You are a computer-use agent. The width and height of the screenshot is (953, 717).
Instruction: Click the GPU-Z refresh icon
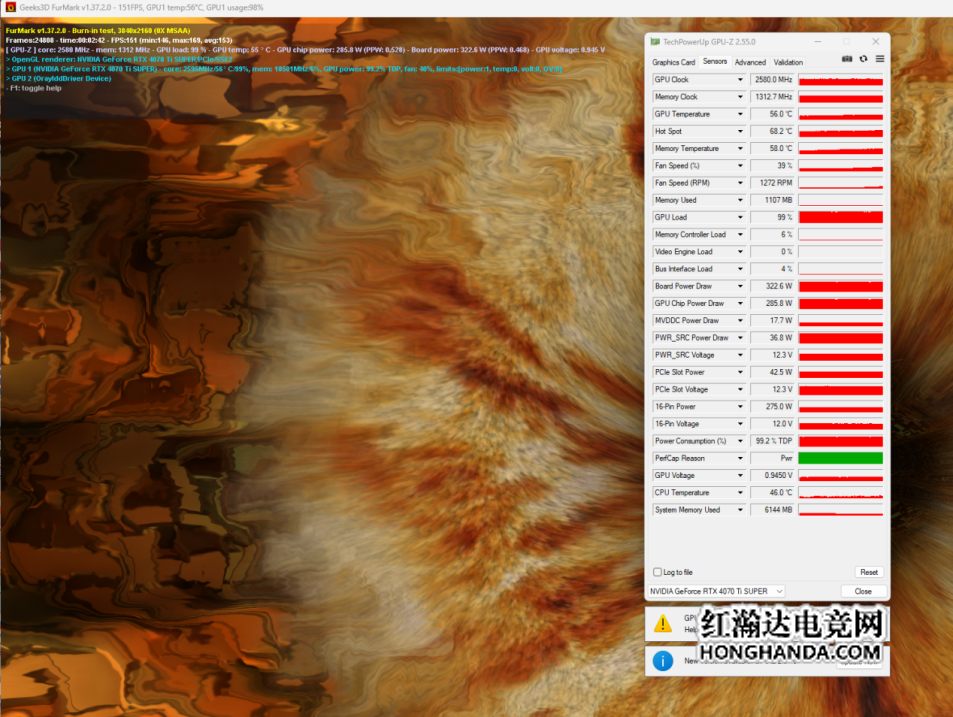(x=863, y=59)
